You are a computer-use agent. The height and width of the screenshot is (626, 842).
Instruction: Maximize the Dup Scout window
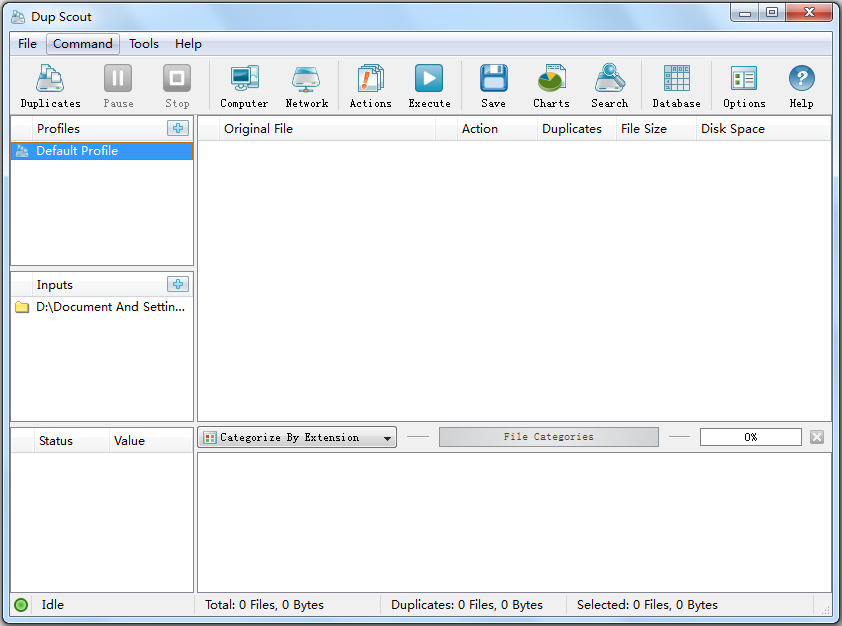pyautogui.click(x=772, y=13)
